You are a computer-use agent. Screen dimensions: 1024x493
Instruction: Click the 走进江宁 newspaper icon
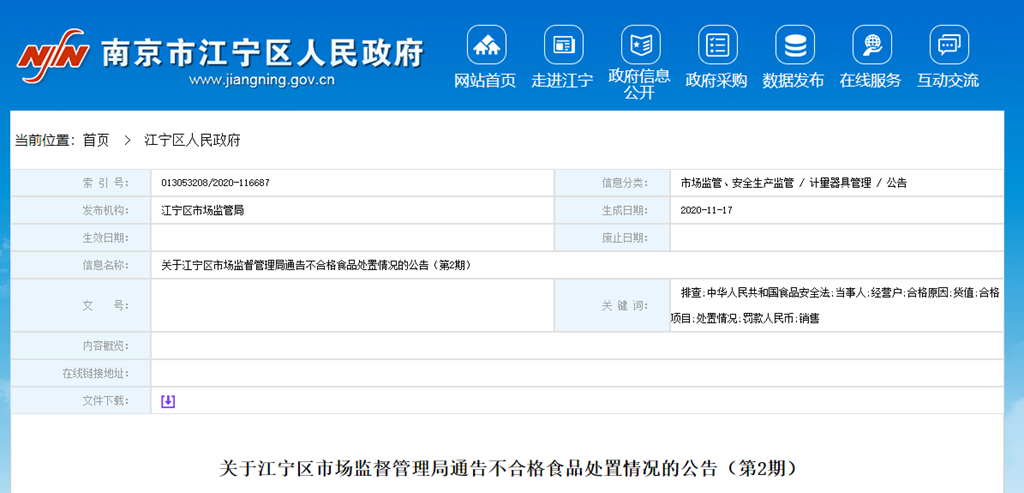pyautogui.click(x=563, y=45)
